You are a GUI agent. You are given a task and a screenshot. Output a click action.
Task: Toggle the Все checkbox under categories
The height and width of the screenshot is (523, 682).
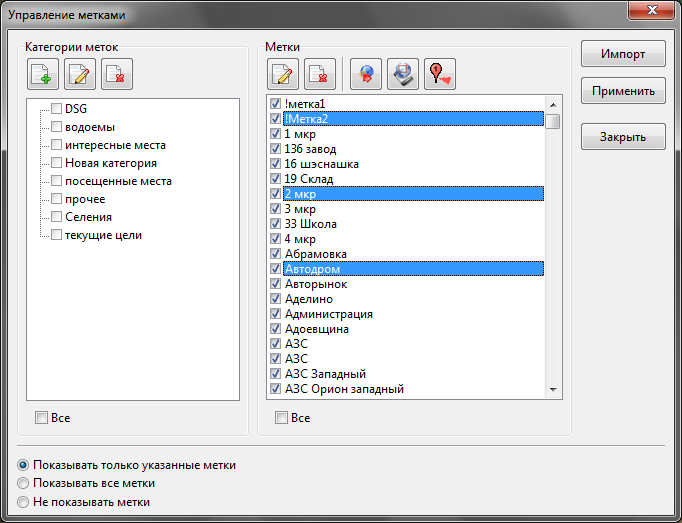[41, 418]
